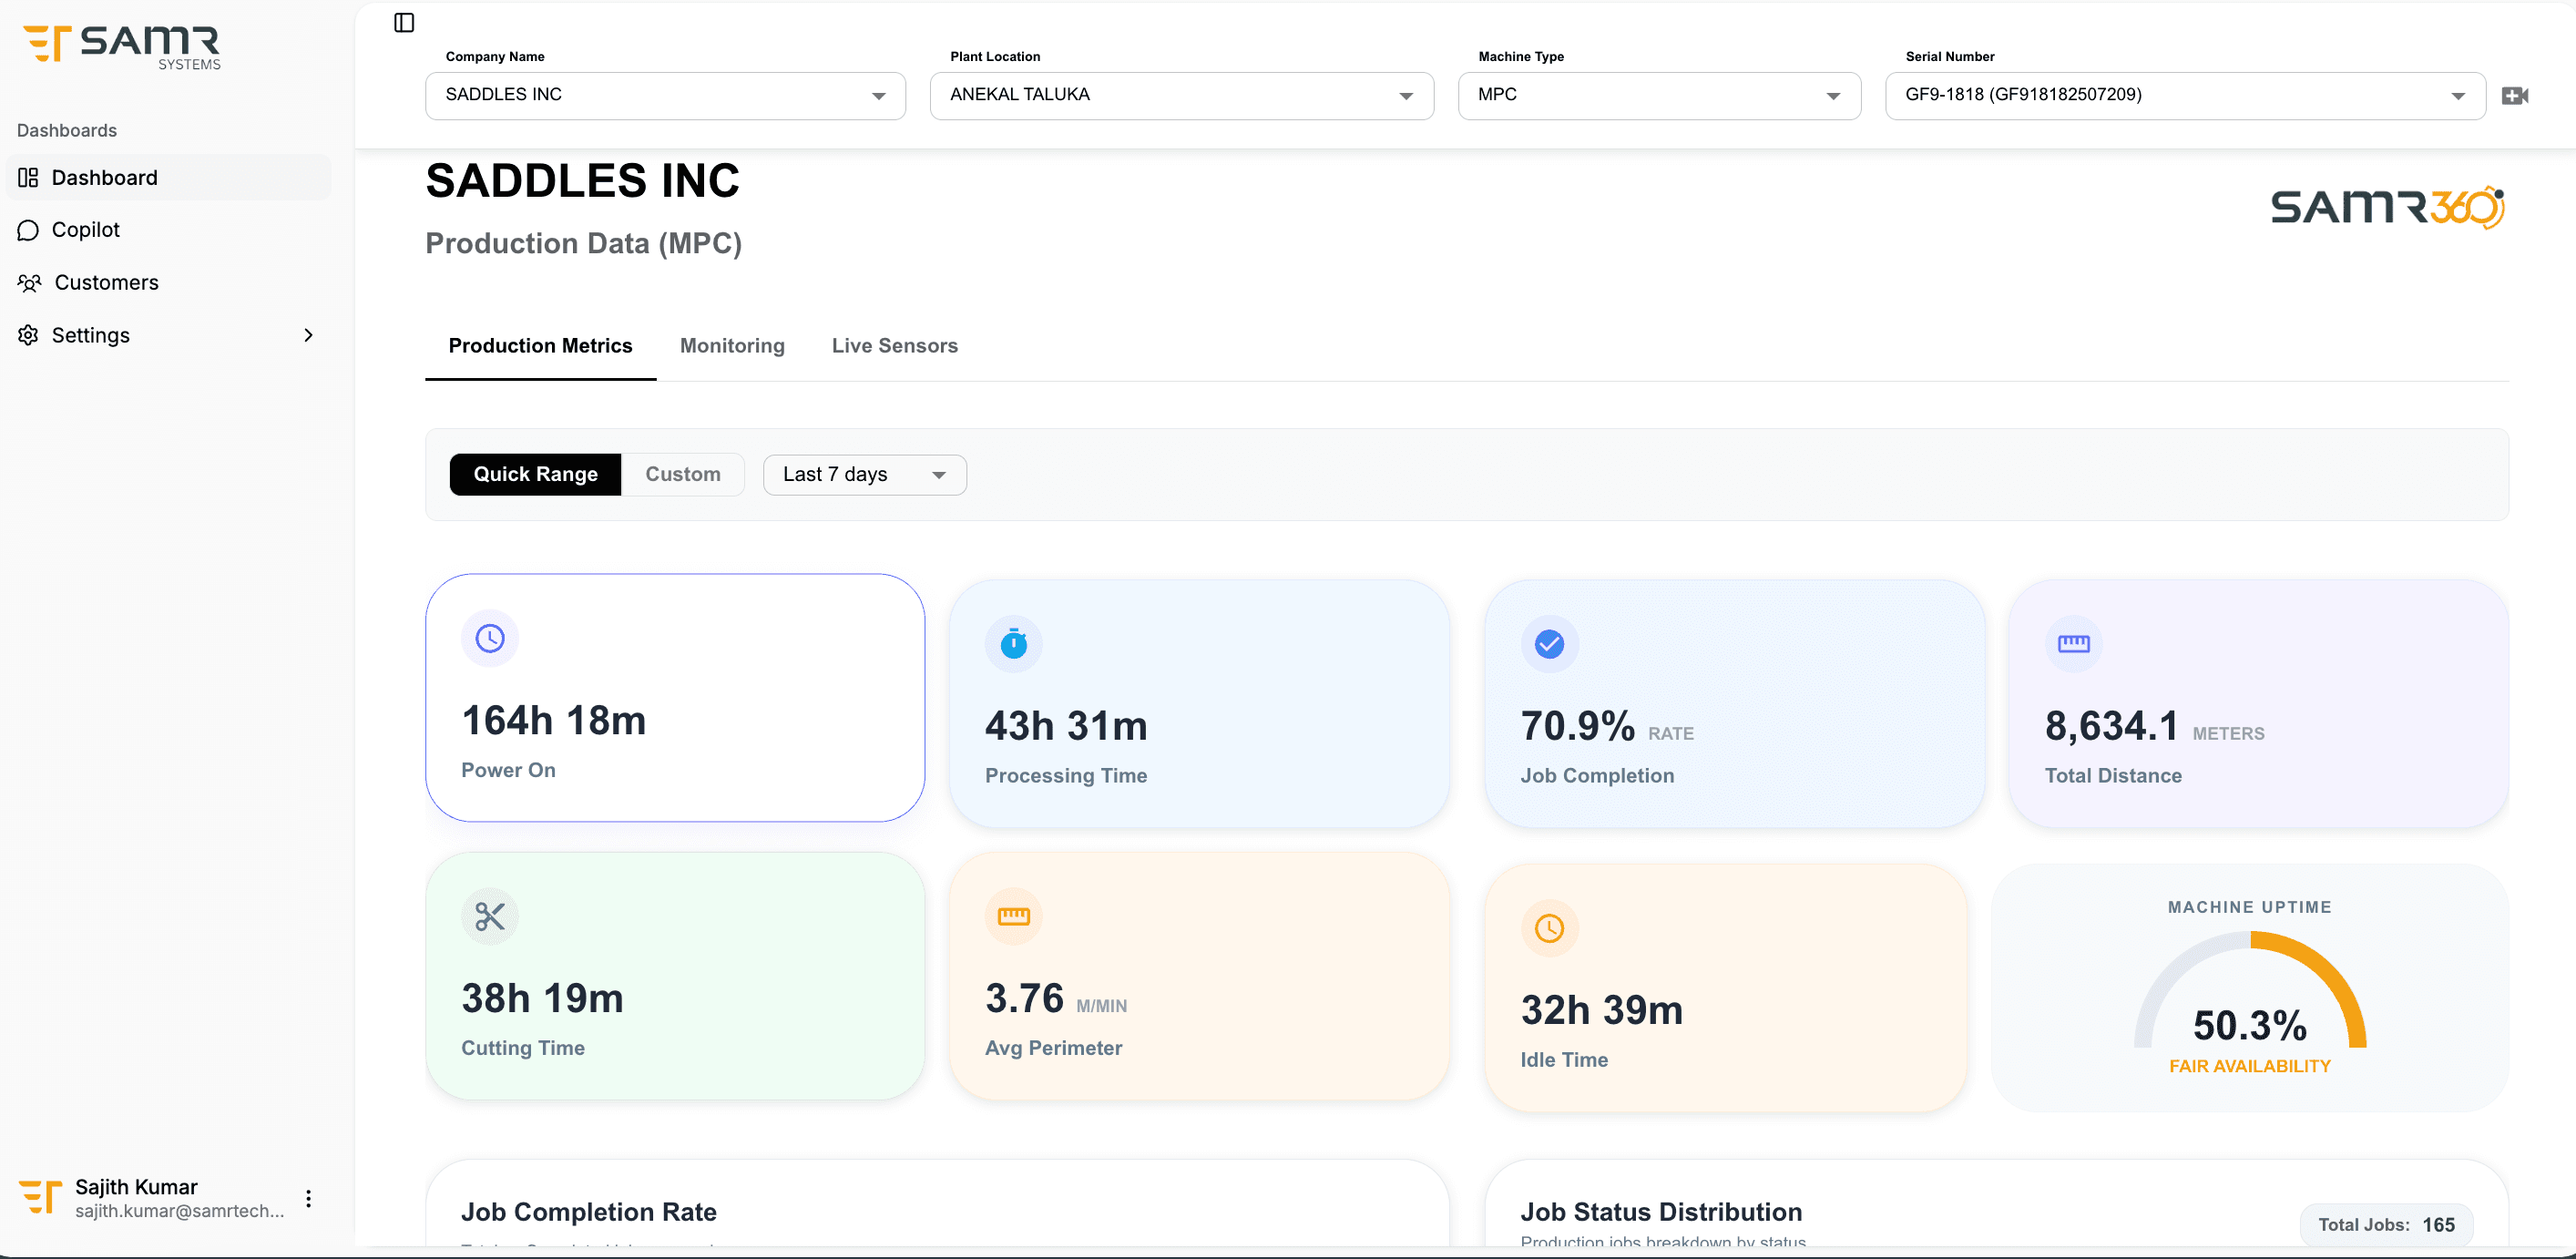Open the Last 7 days dropdown
The image size is (2576, 1259).
click(865, 474)
